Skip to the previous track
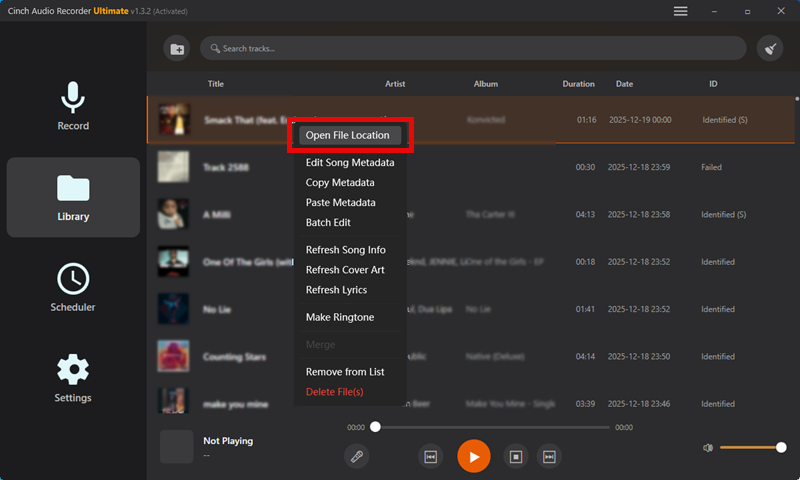800x480 pixels. coord(431,456)
